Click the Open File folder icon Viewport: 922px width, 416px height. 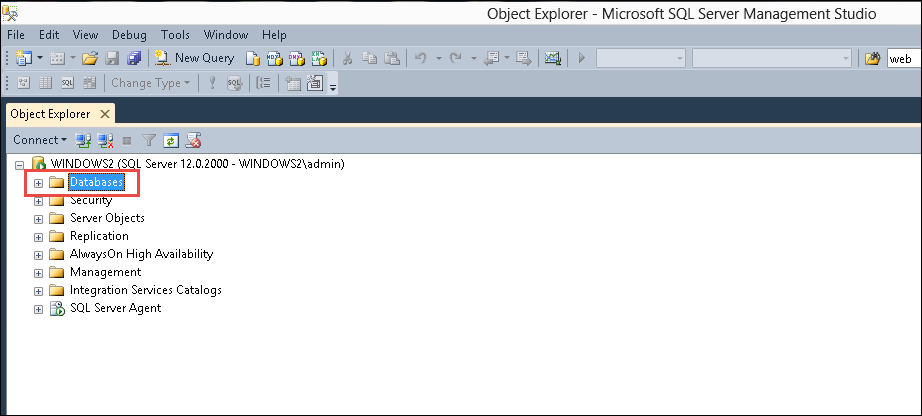coord(89,58)
